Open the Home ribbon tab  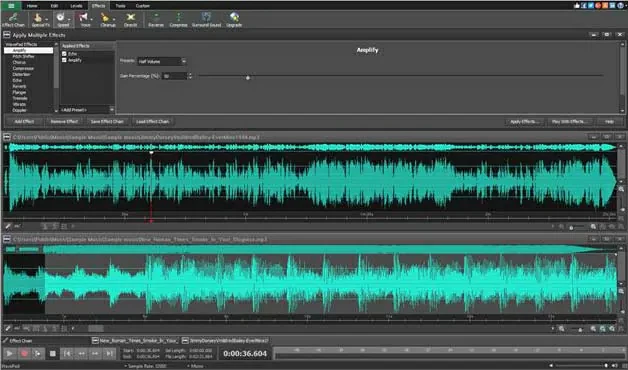pos(32,6)
